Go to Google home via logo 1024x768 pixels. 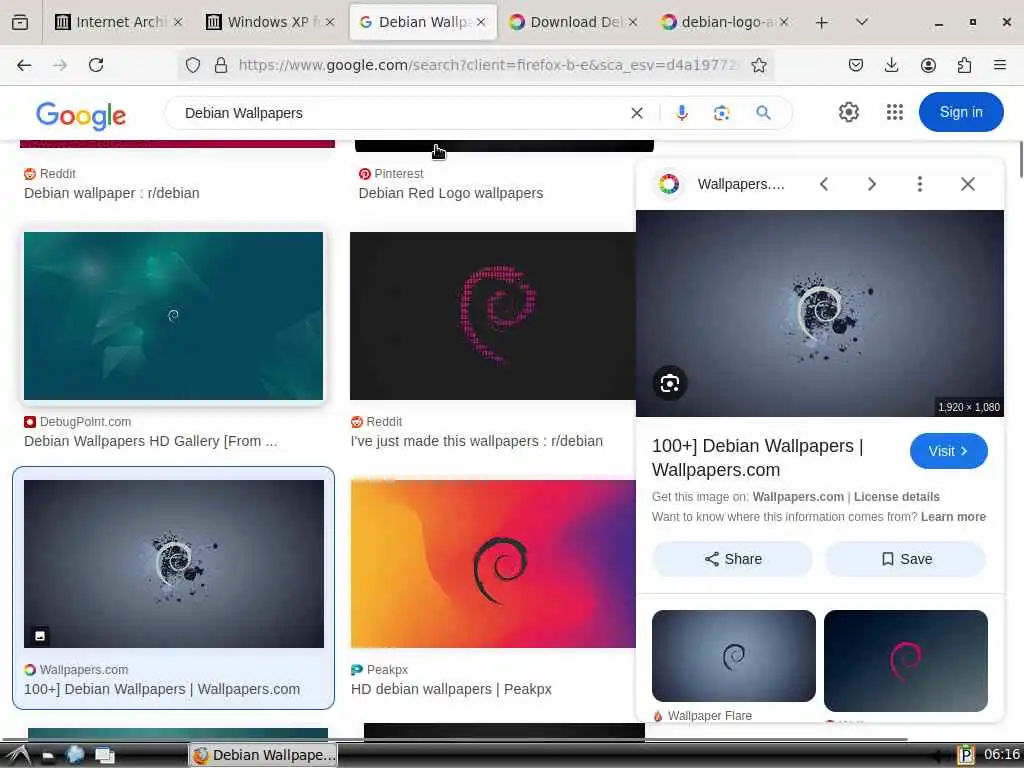(81, 116)
